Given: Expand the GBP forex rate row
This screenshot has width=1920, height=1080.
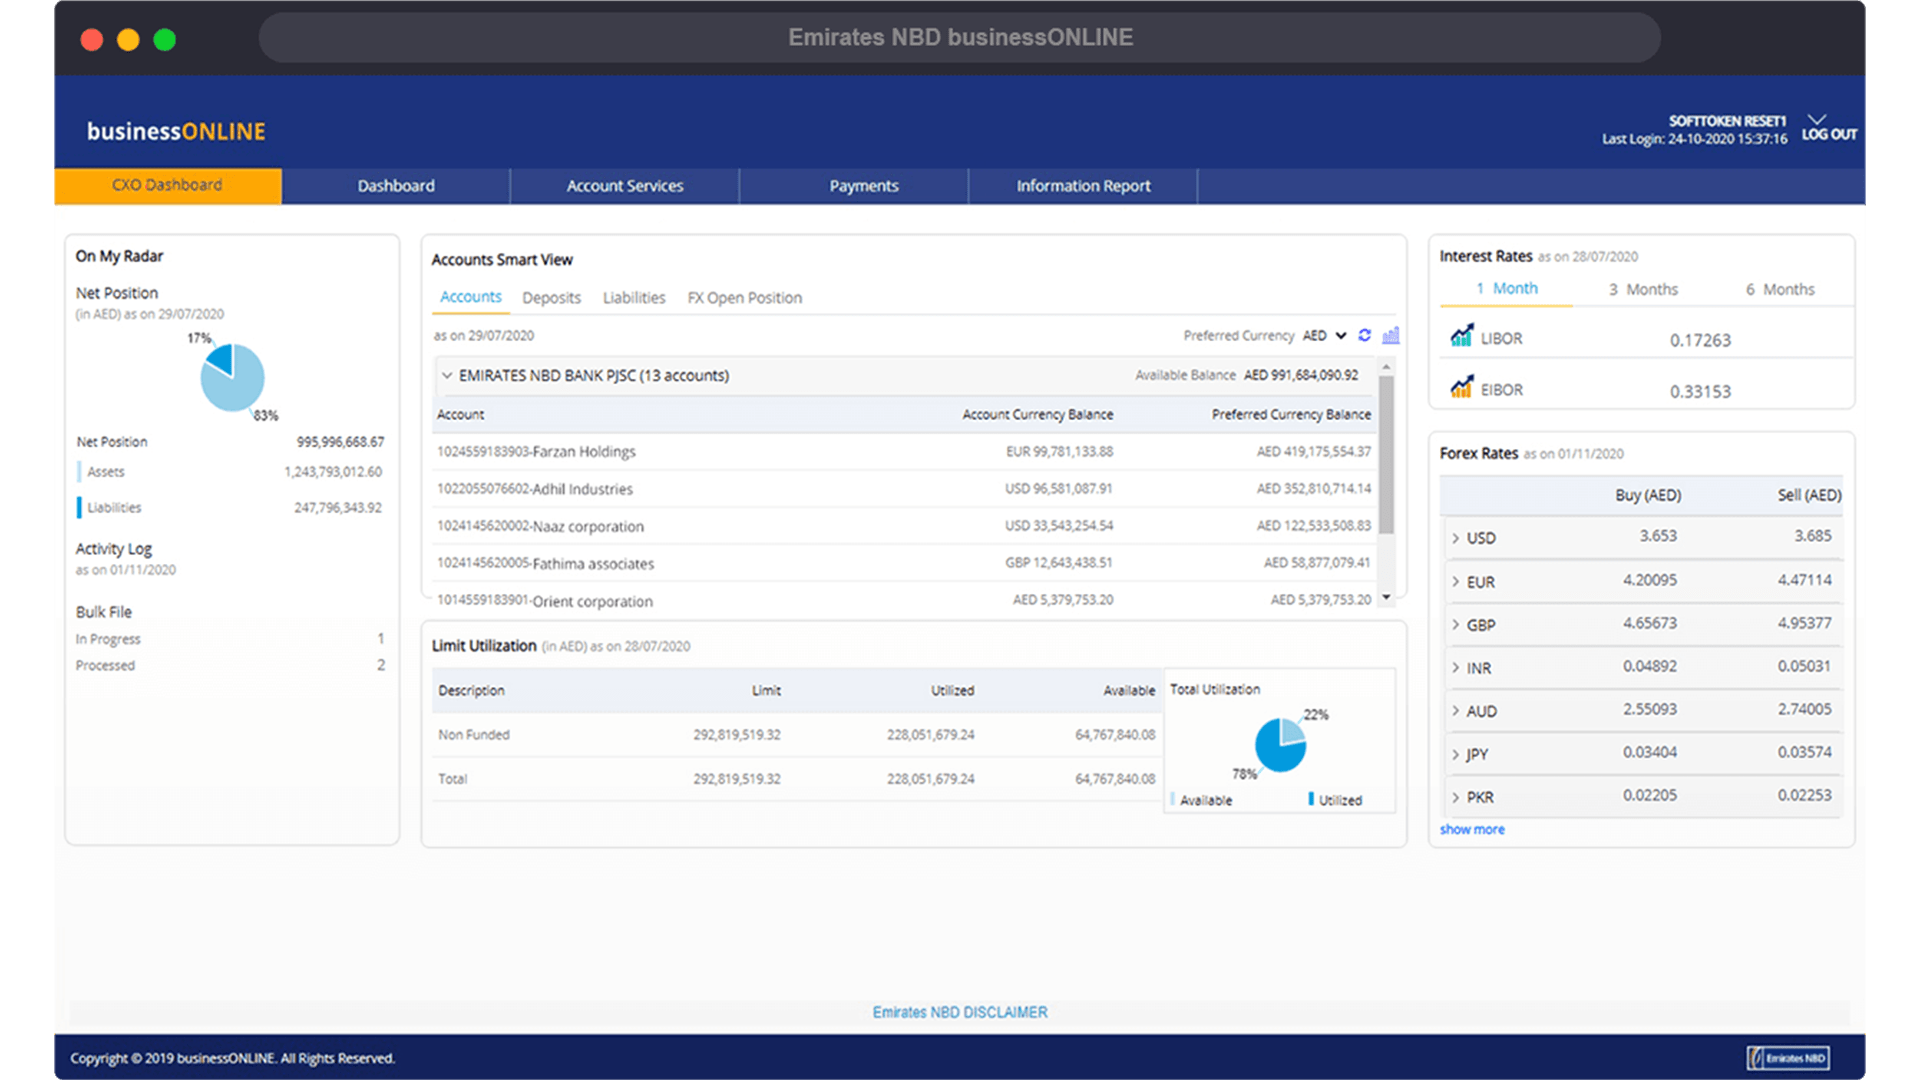Looking at the screenshot, I should tap(1456, 625).
